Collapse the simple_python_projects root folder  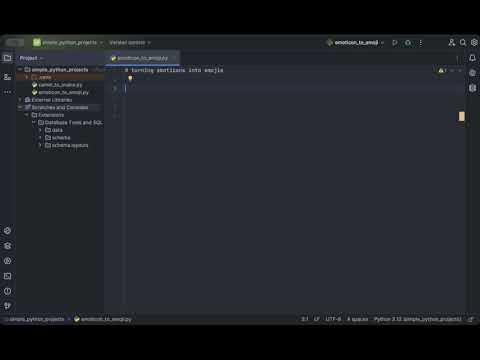pyautogui.click(x=20, y=70)
